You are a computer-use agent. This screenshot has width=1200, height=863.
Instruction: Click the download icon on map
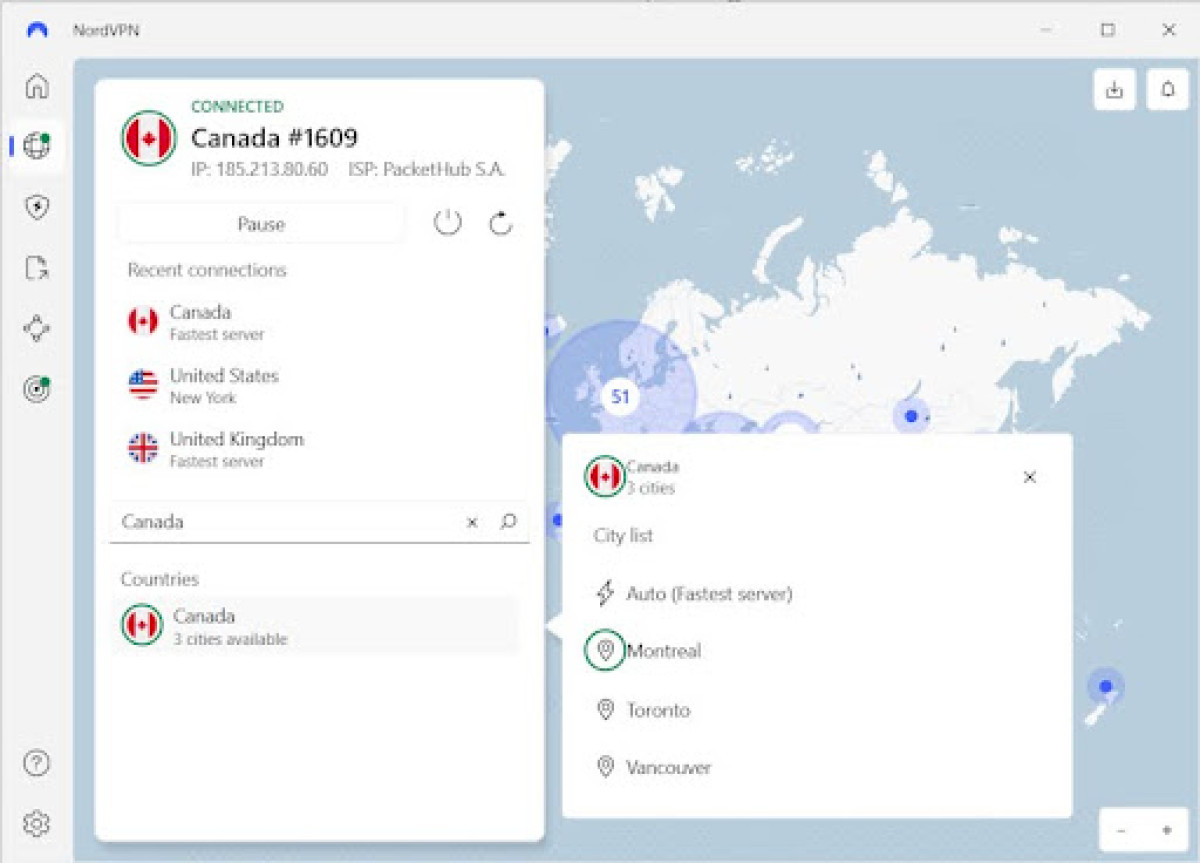(1114, 90)
